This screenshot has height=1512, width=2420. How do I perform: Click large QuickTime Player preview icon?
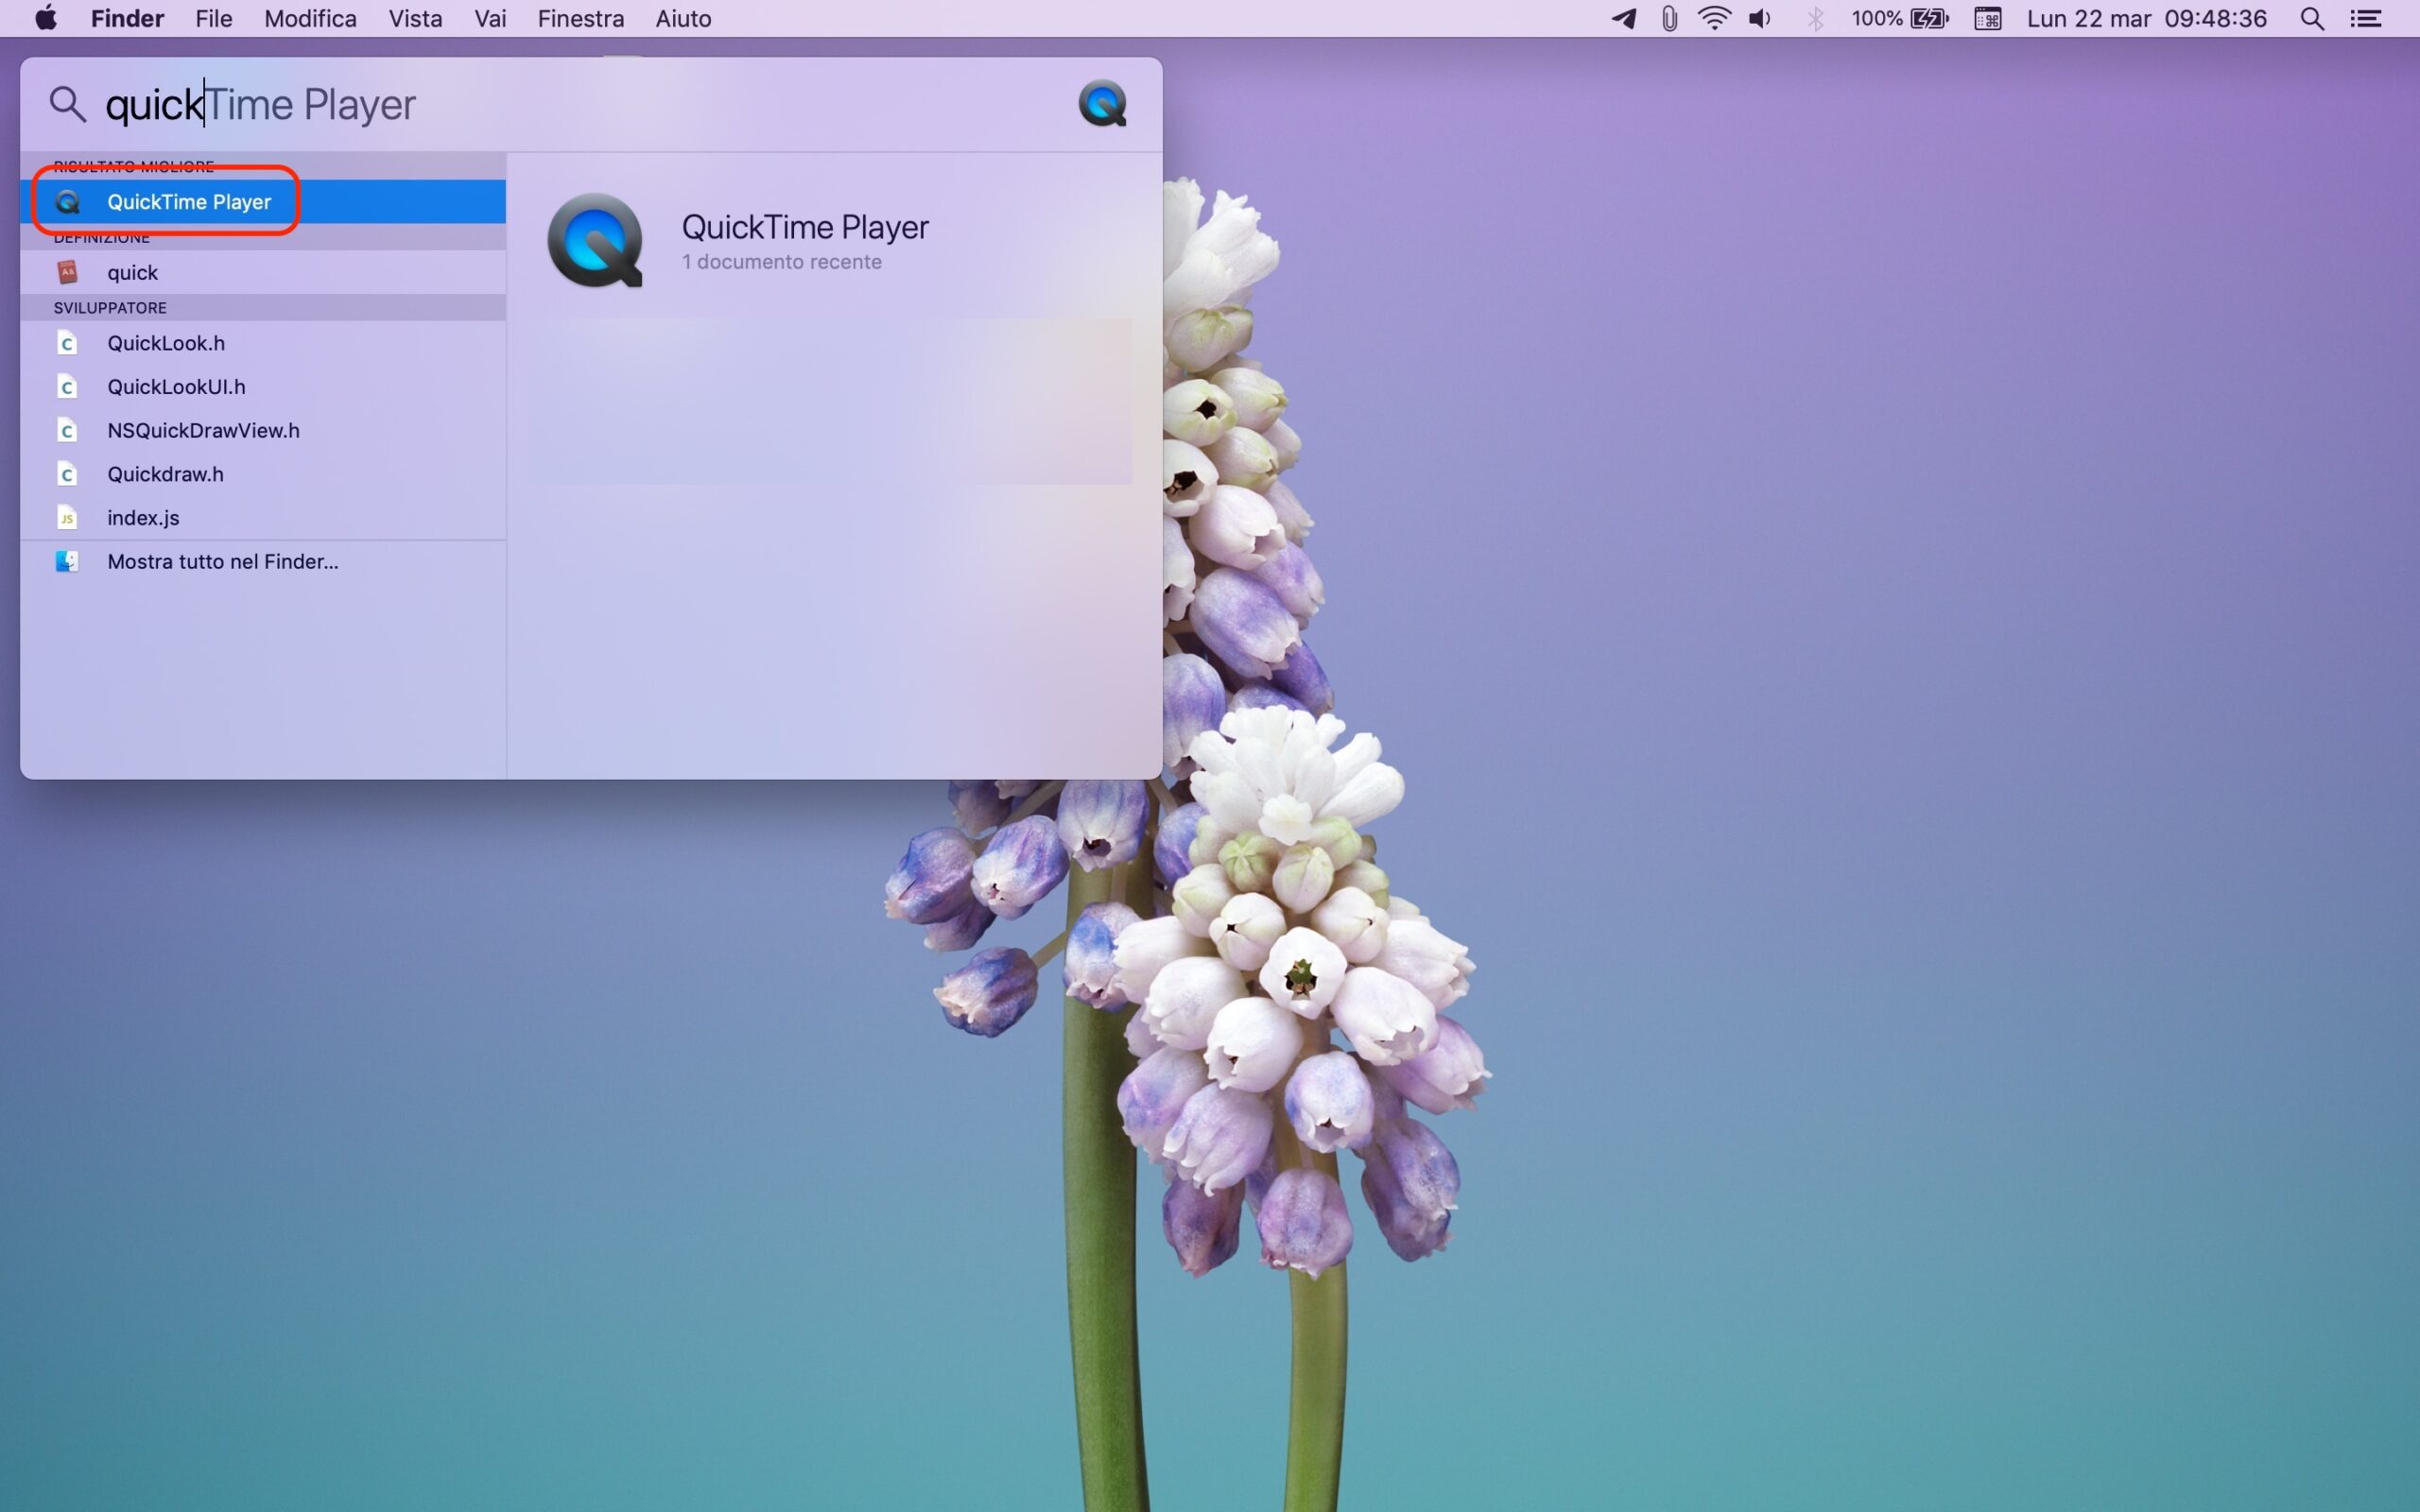595,241
